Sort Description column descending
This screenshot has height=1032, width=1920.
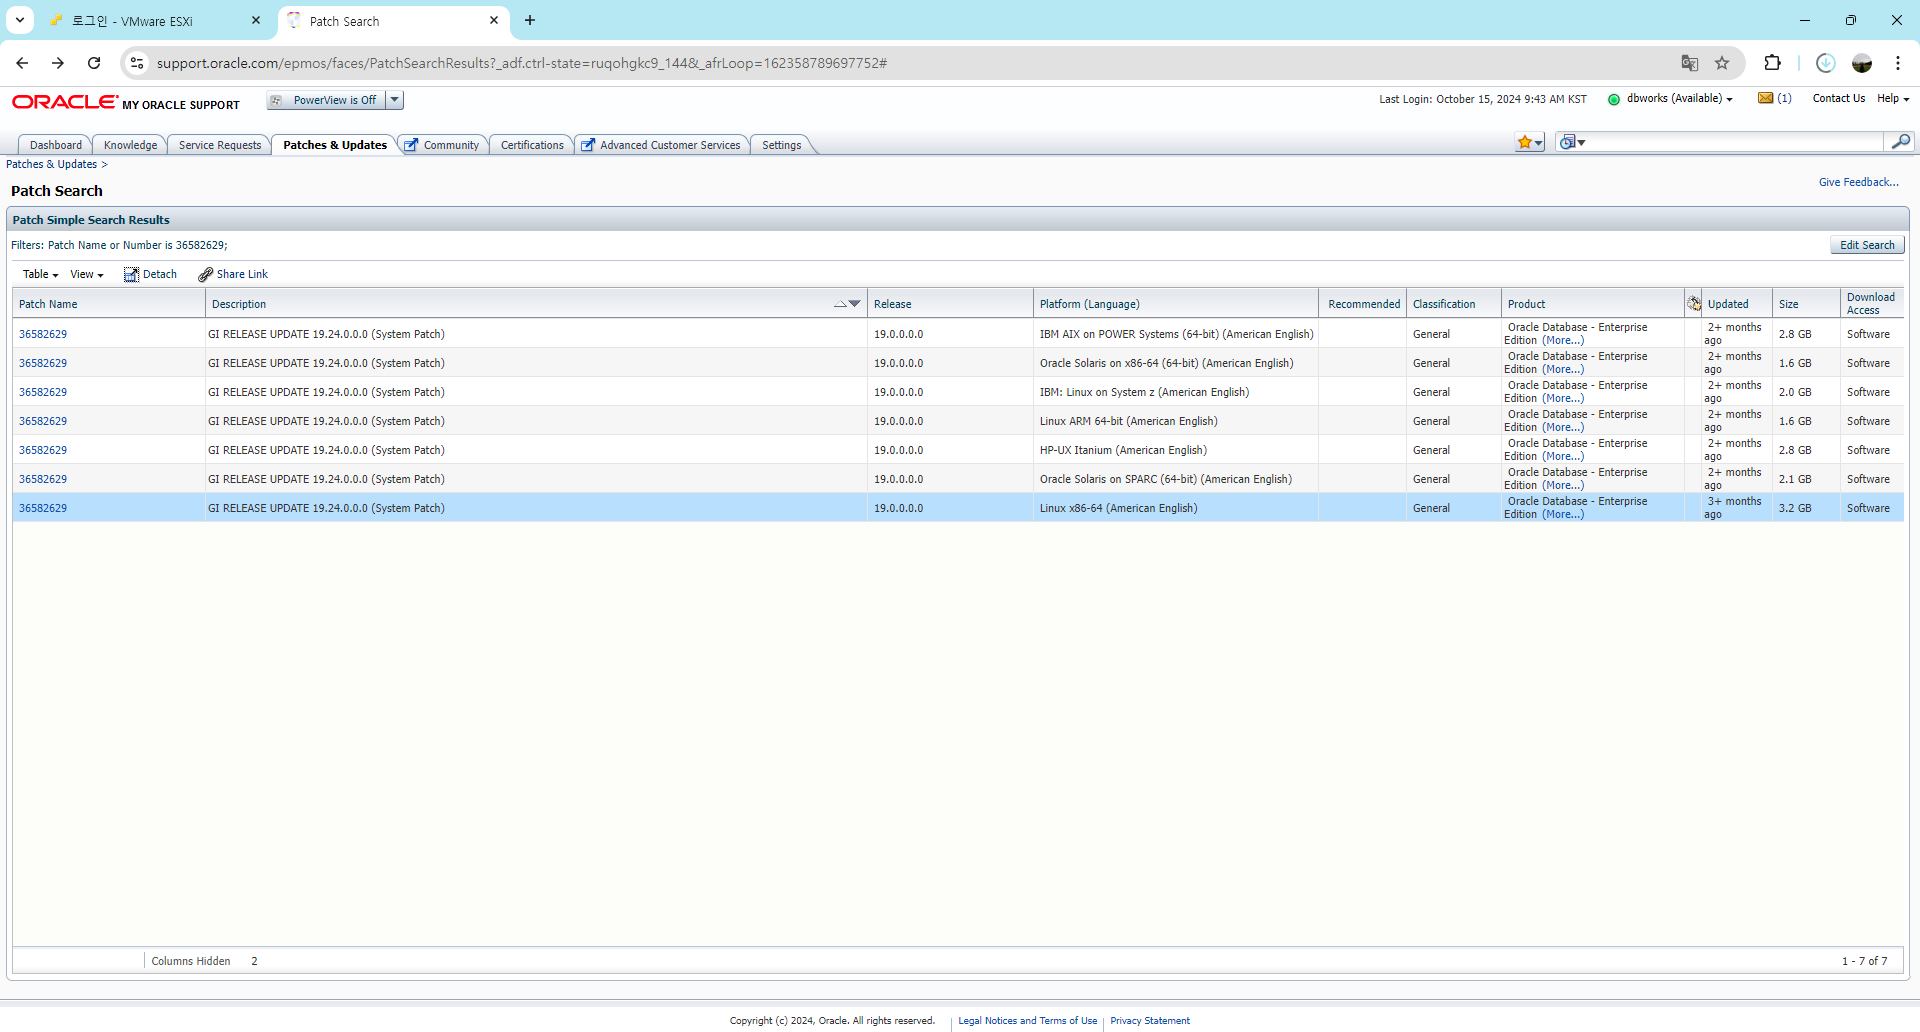(854, 304)
